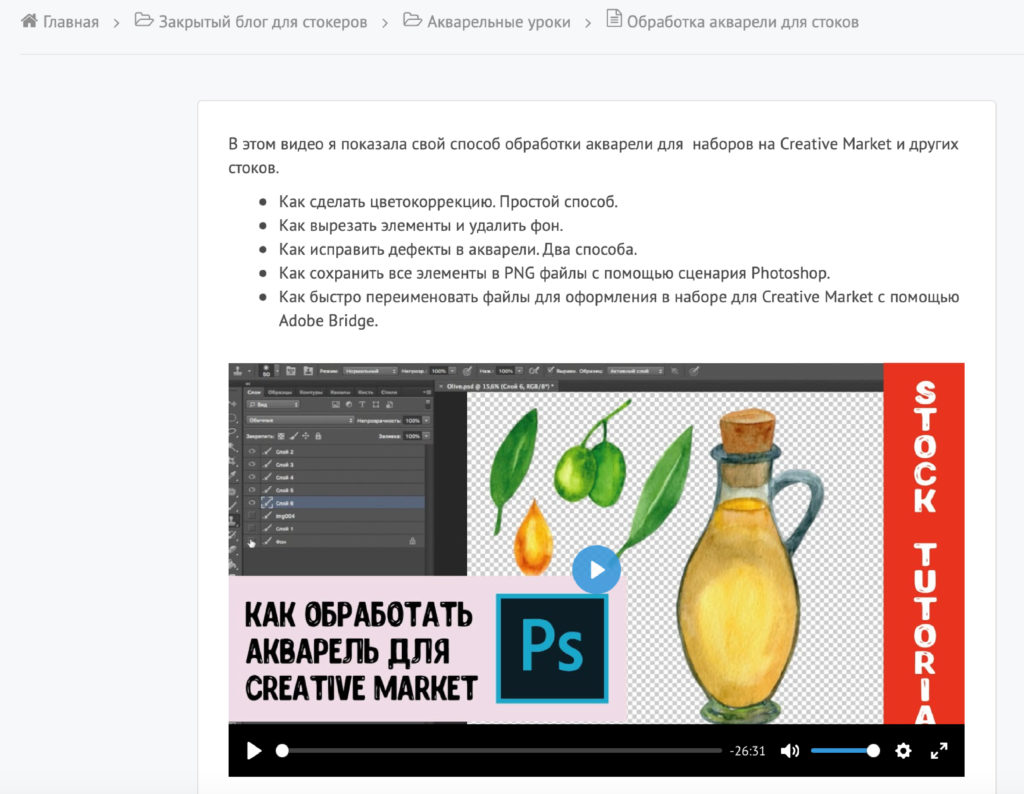Click text 'Как сделать цветокоррекцию. Простой способ.'

point(448,202)
